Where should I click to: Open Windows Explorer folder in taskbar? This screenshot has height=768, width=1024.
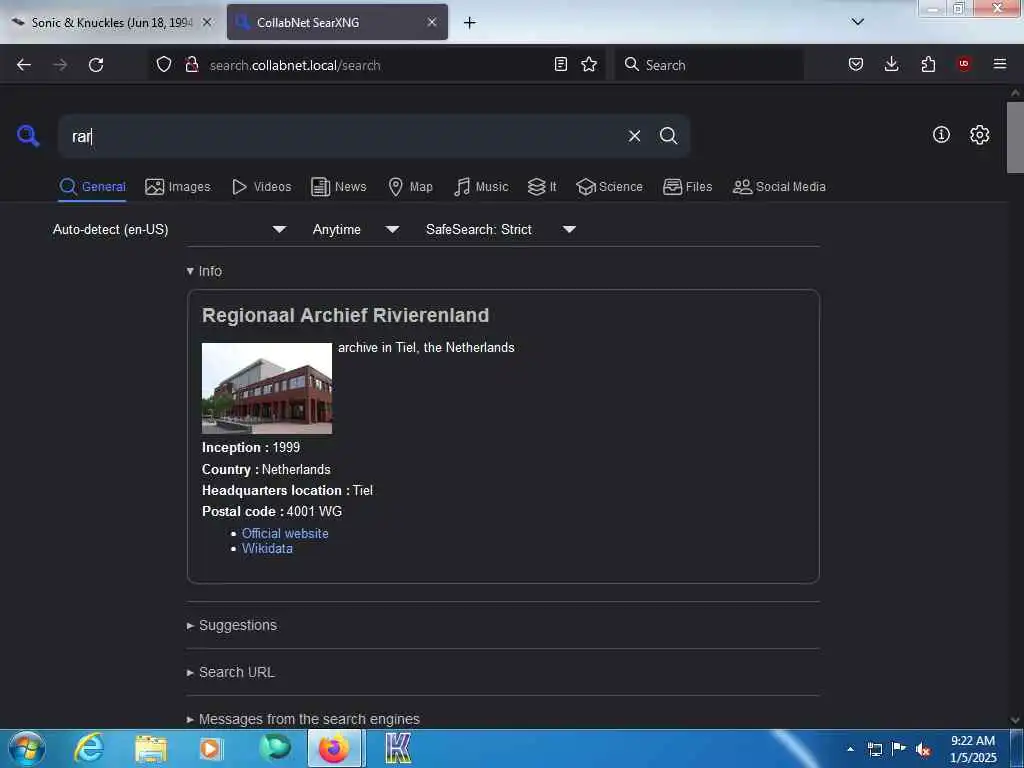(151, 748)
